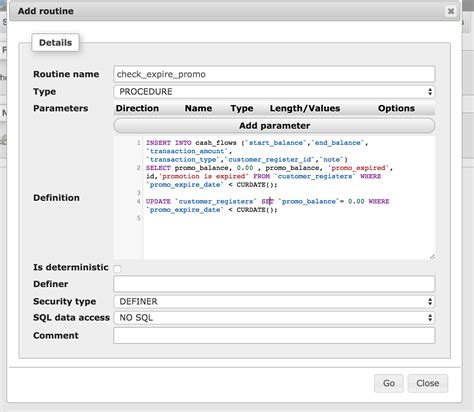Open the Type dropdown showing PROCEDURE

(x=274, y=92)
